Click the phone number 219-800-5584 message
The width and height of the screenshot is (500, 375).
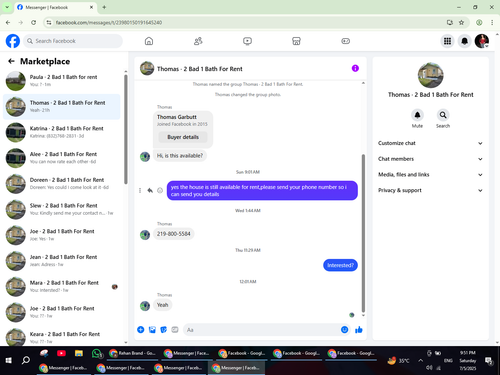coord(174,234)
